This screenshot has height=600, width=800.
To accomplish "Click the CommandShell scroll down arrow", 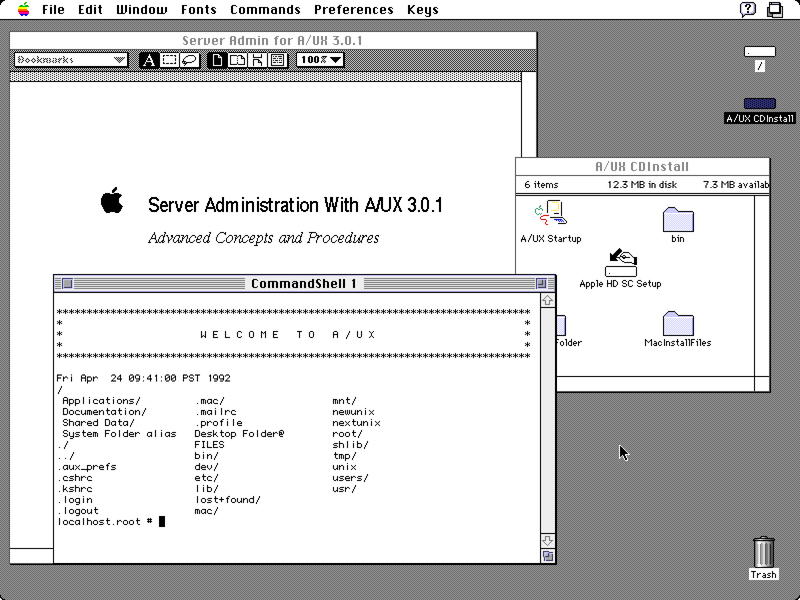I will (x=547, y=540).
